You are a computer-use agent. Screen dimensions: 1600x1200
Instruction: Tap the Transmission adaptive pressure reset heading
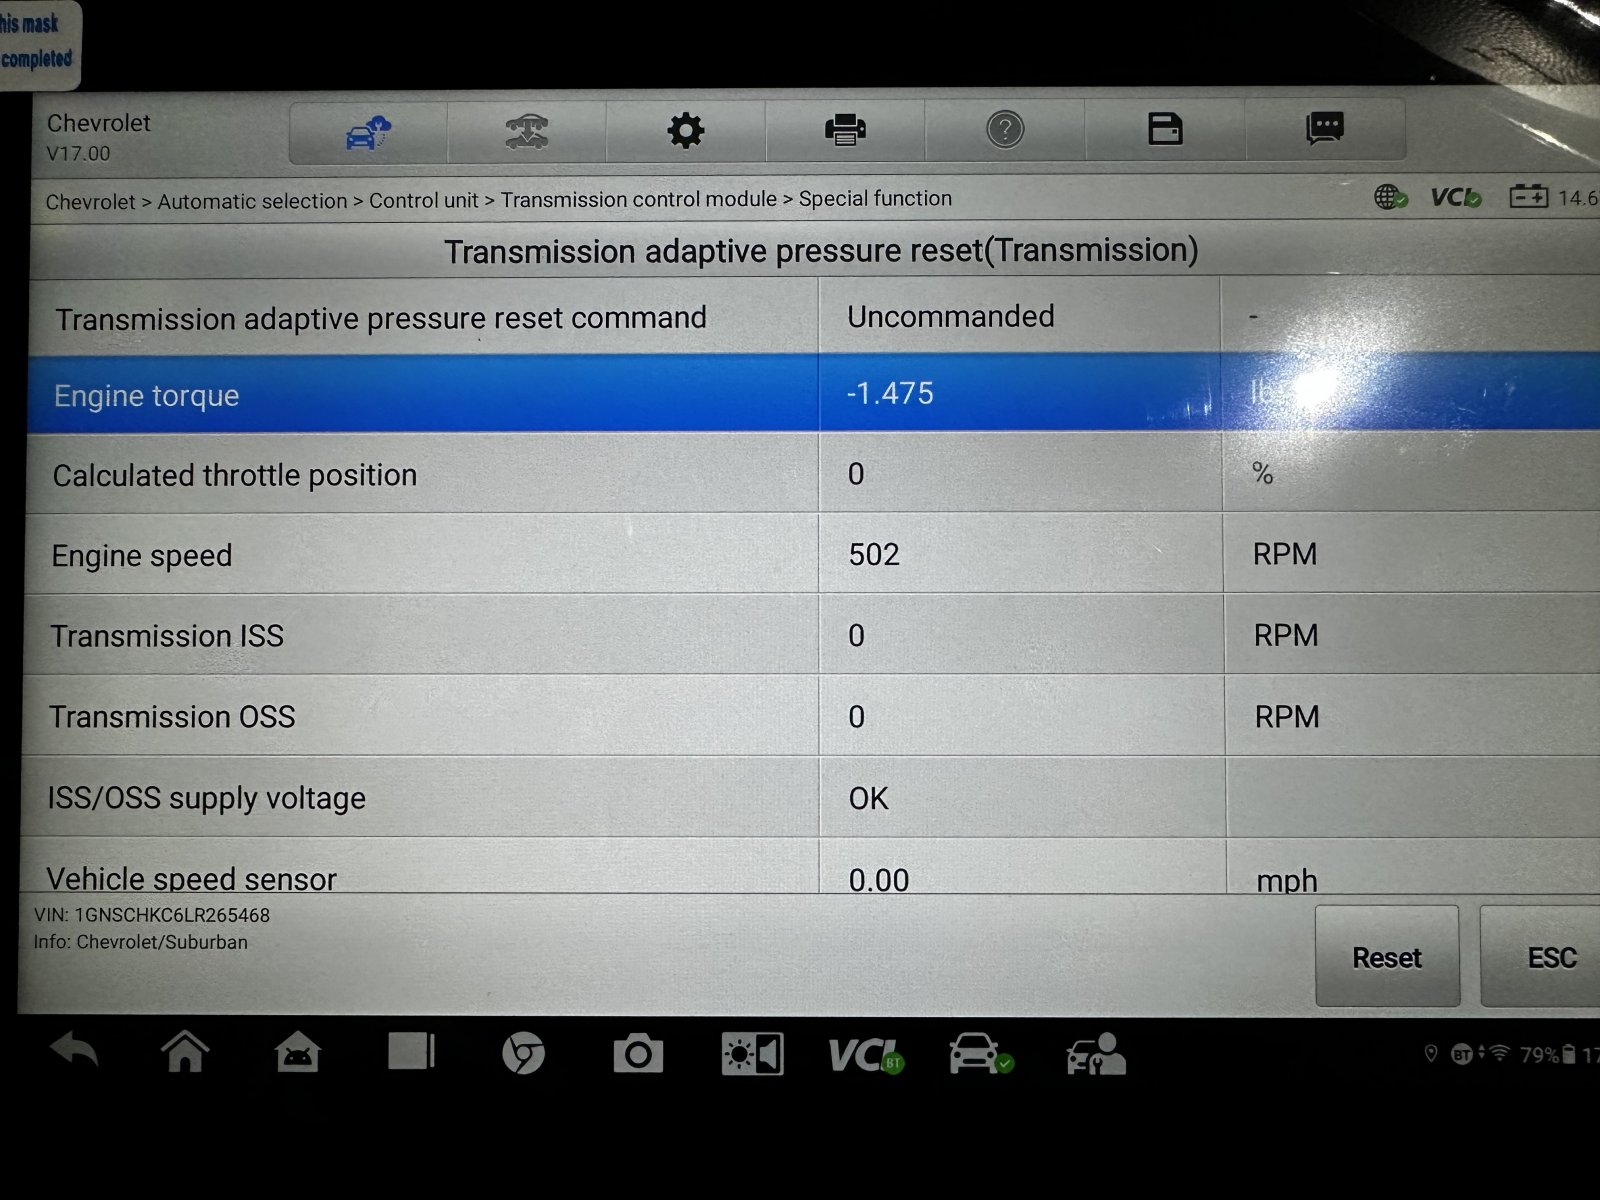point(821,251)
